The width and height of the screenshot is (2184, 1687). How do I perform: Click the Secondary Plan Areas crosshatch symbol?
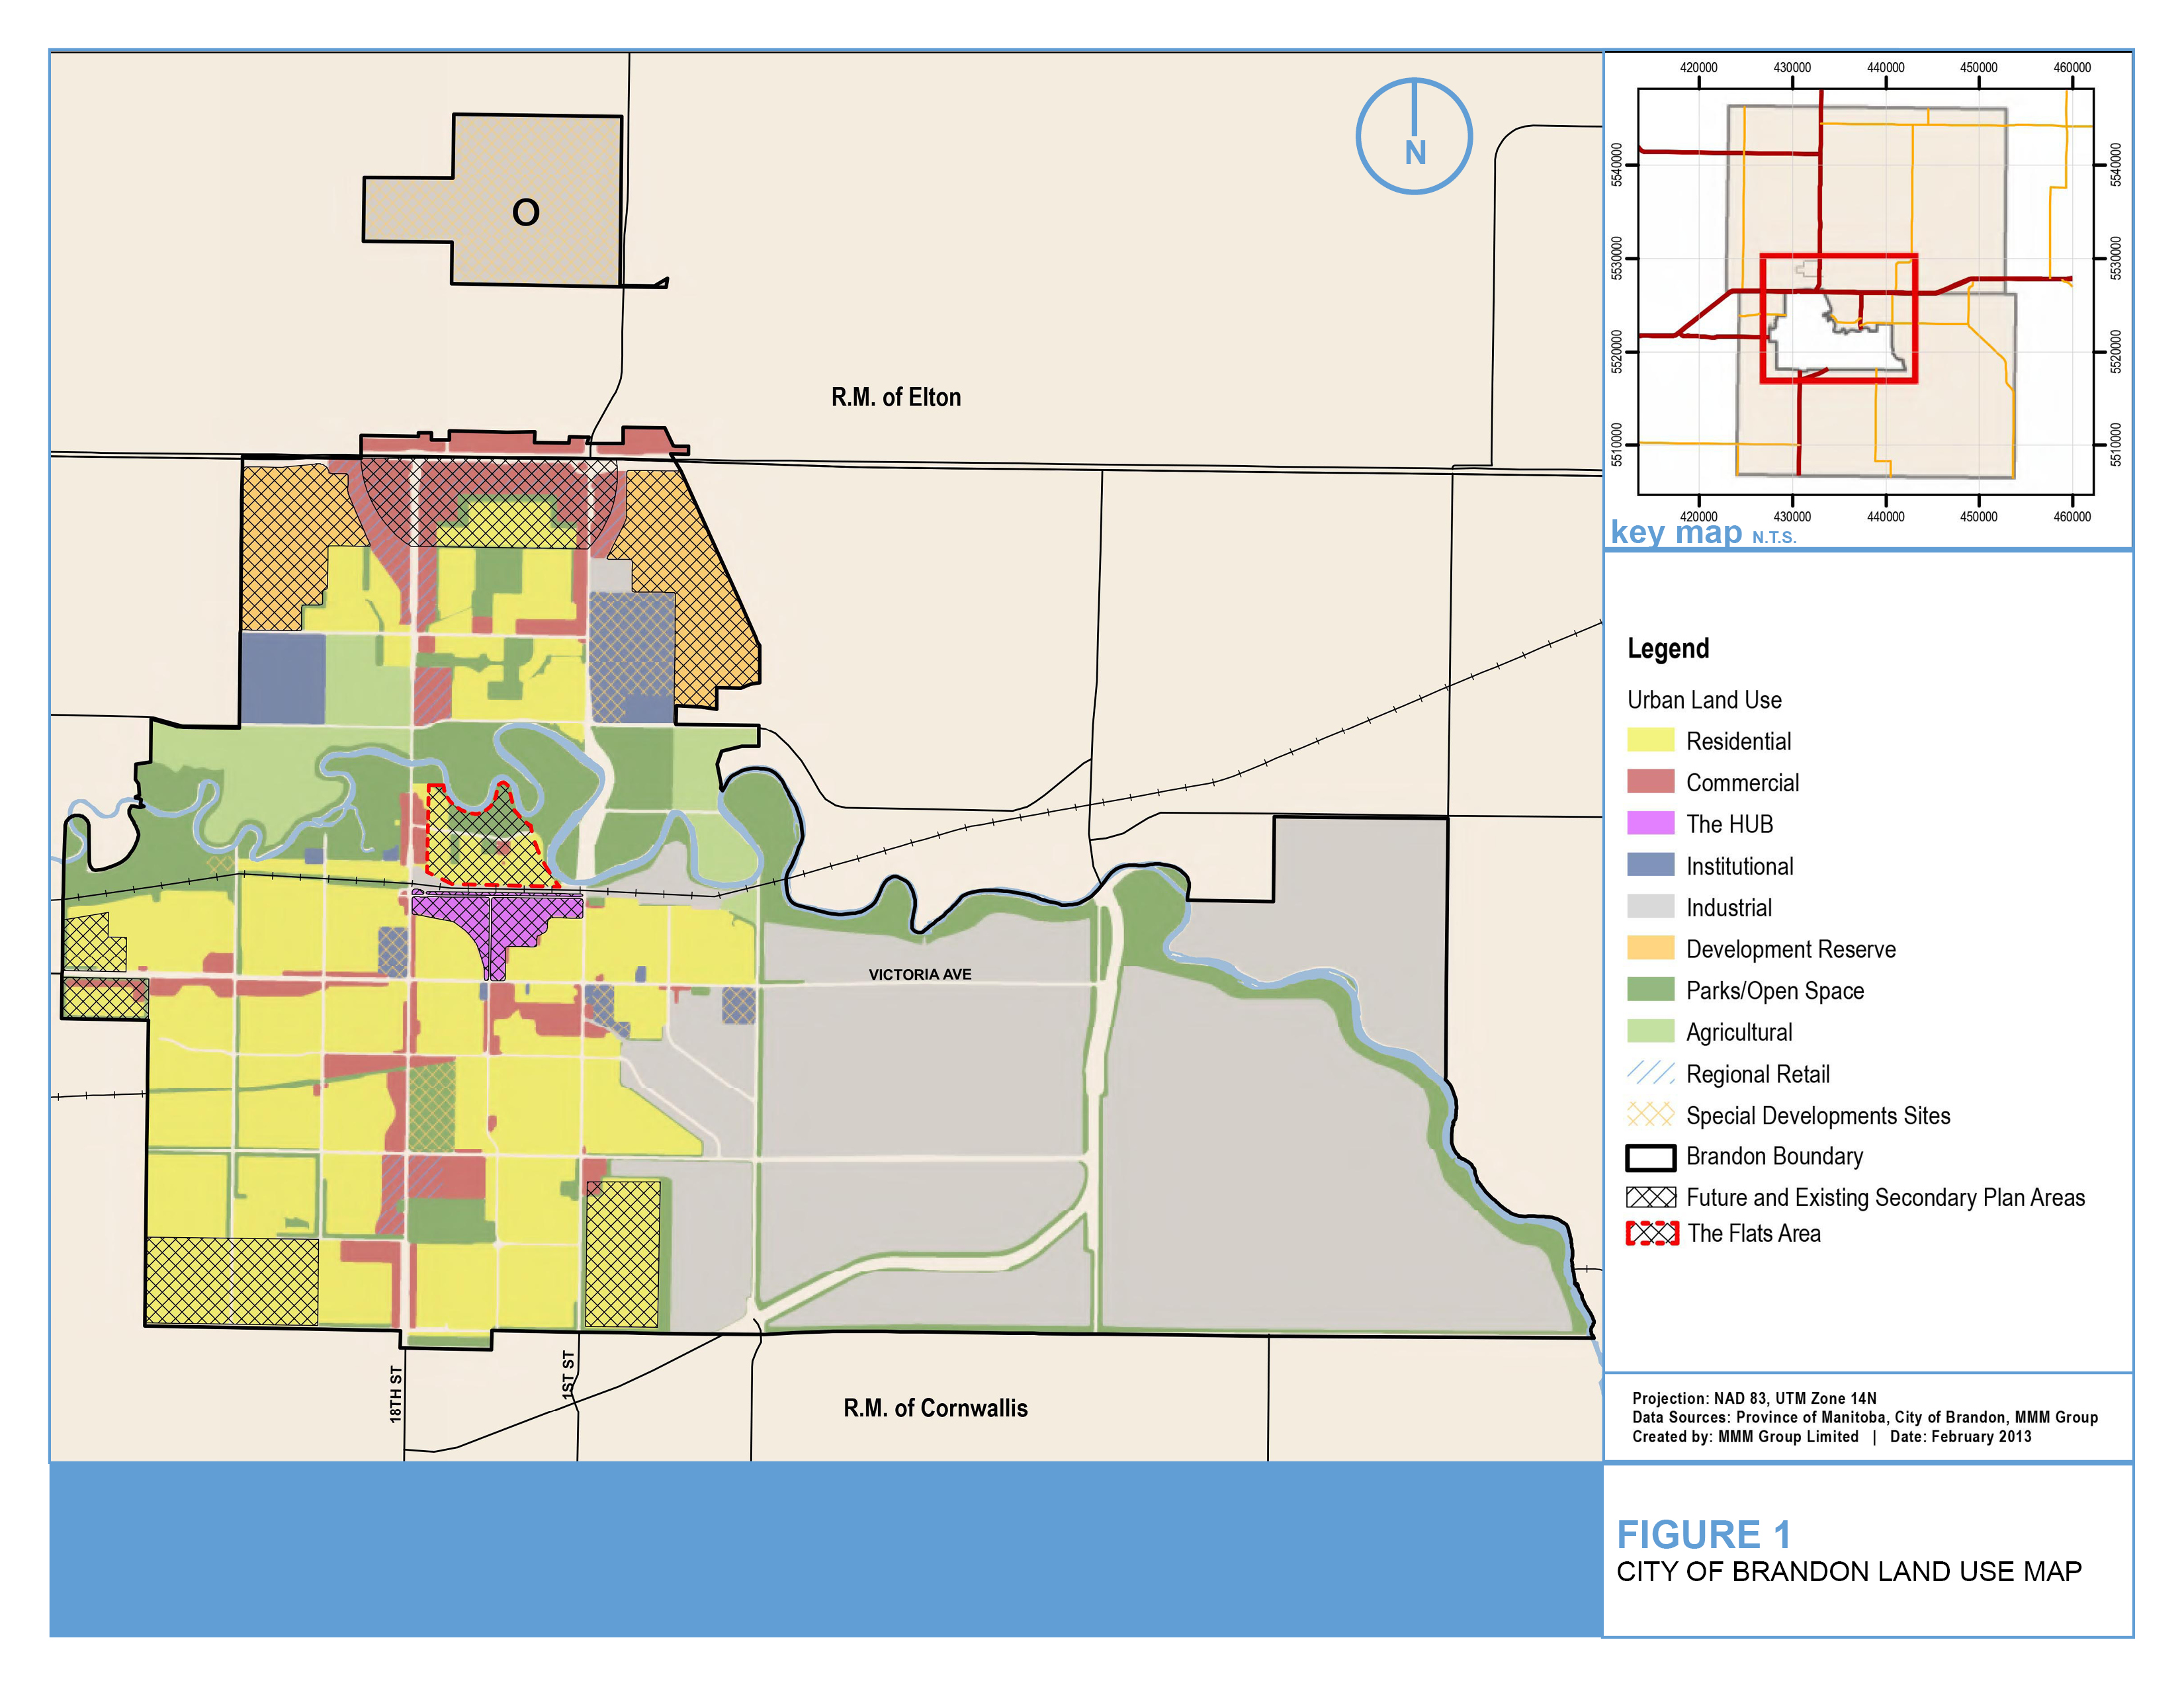(x=1650, y=1197)
